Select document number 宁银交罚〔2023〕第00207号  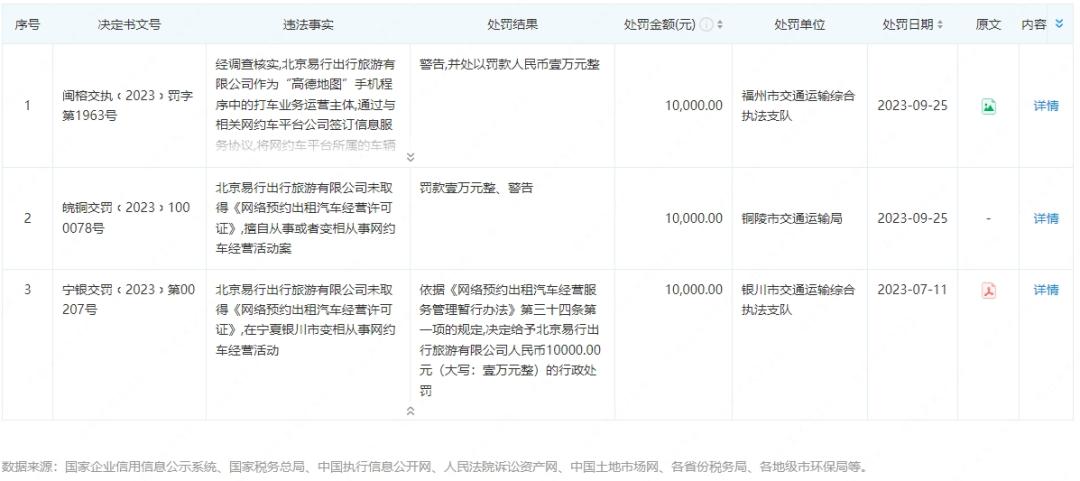pos(128,299)
